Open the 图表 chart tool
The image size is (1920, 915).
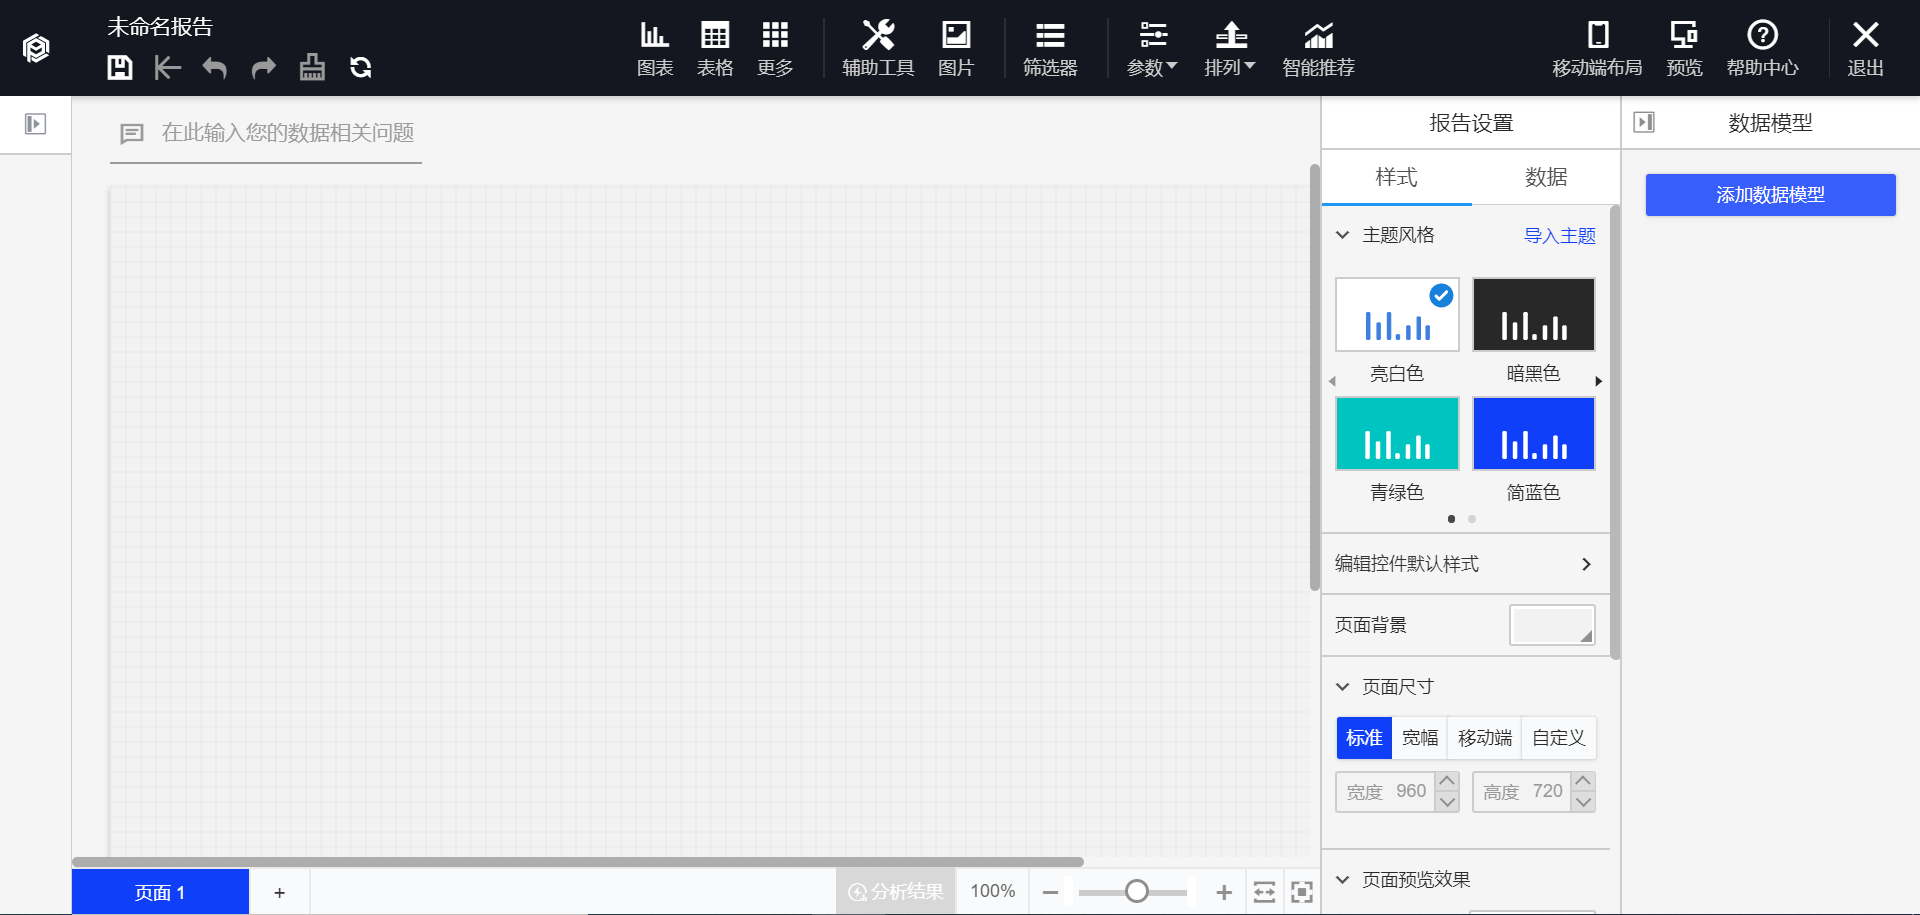click(x=655, y=48)
